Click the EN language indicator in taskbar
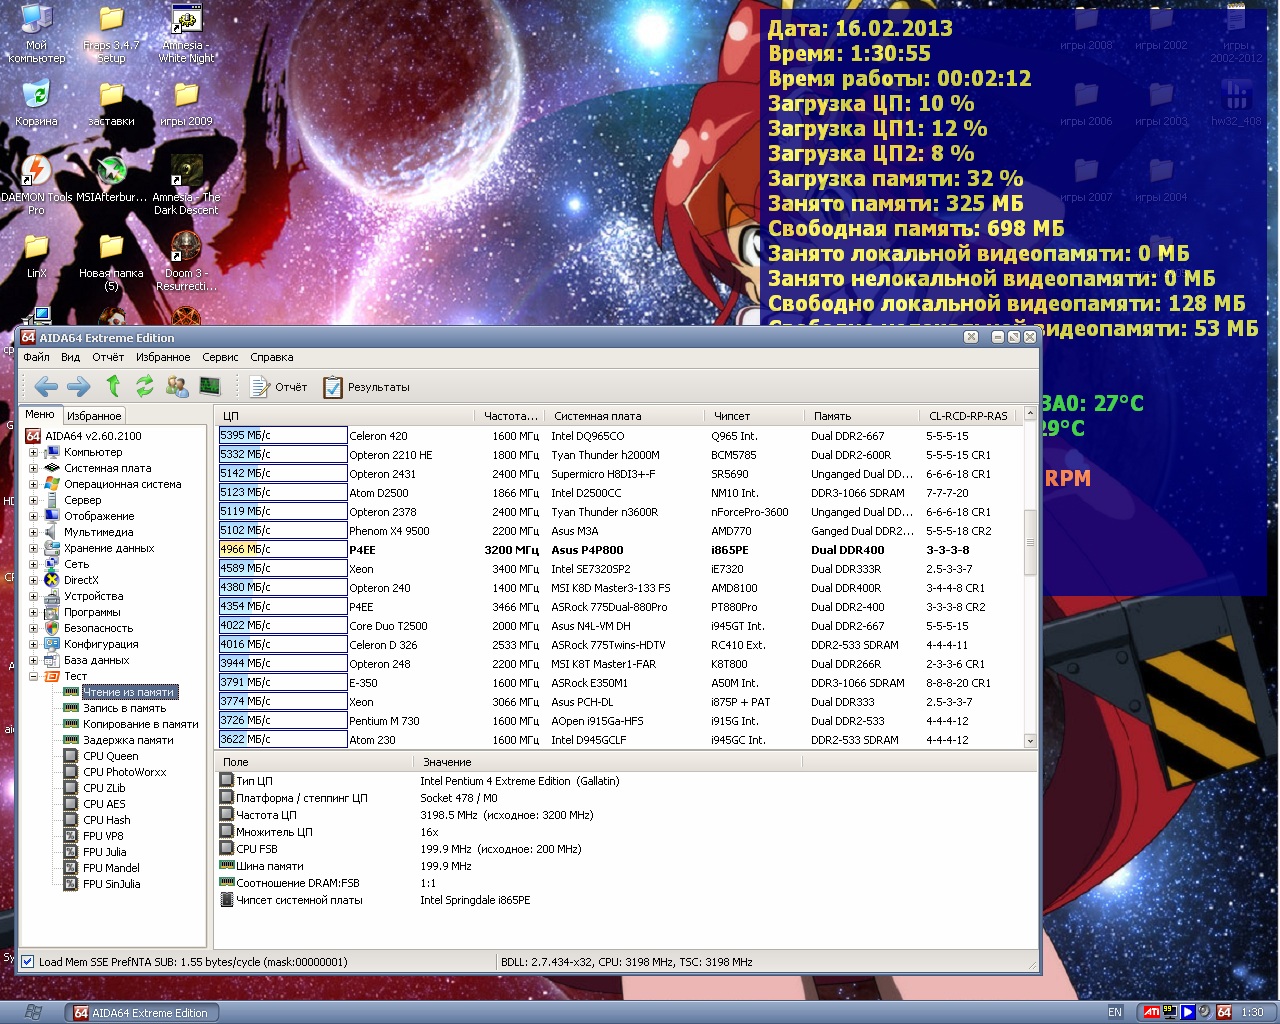Screen dimensions: 1280x1024 [1115, 1012]
